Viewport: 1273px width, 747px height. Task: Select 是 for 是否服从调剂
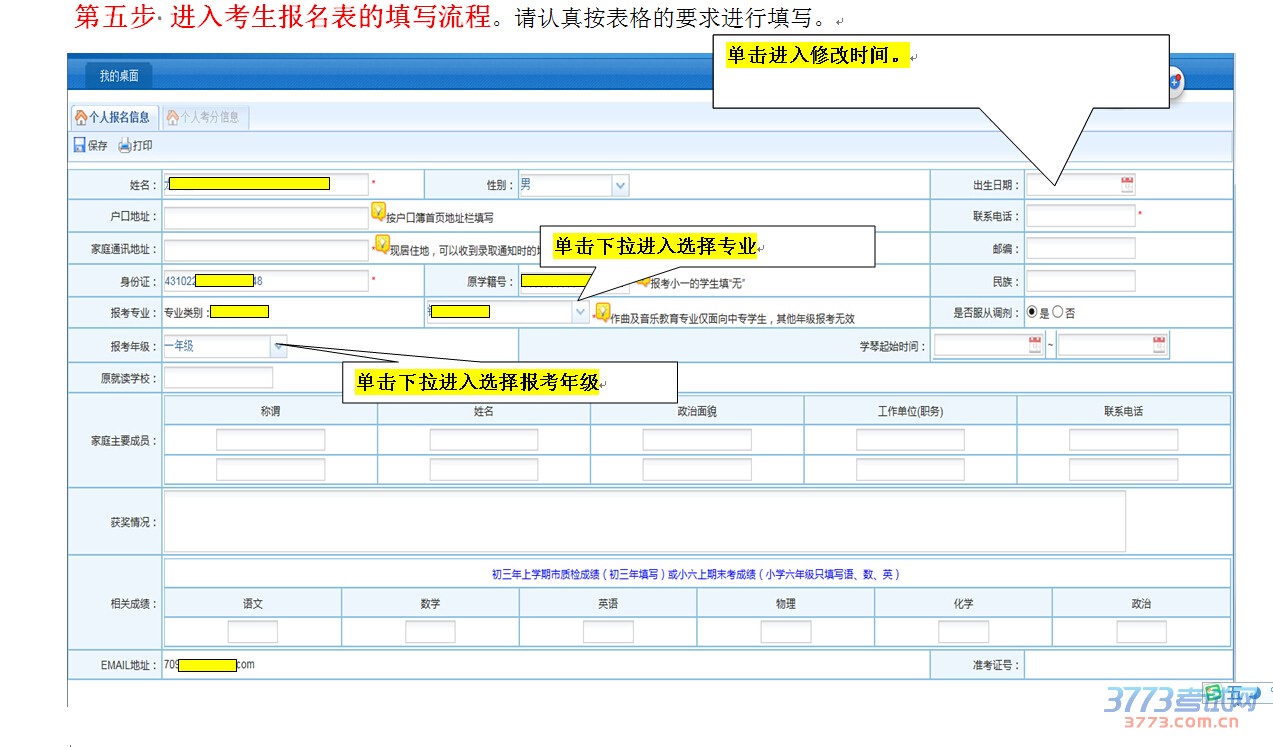click(x=1033, y=313)
